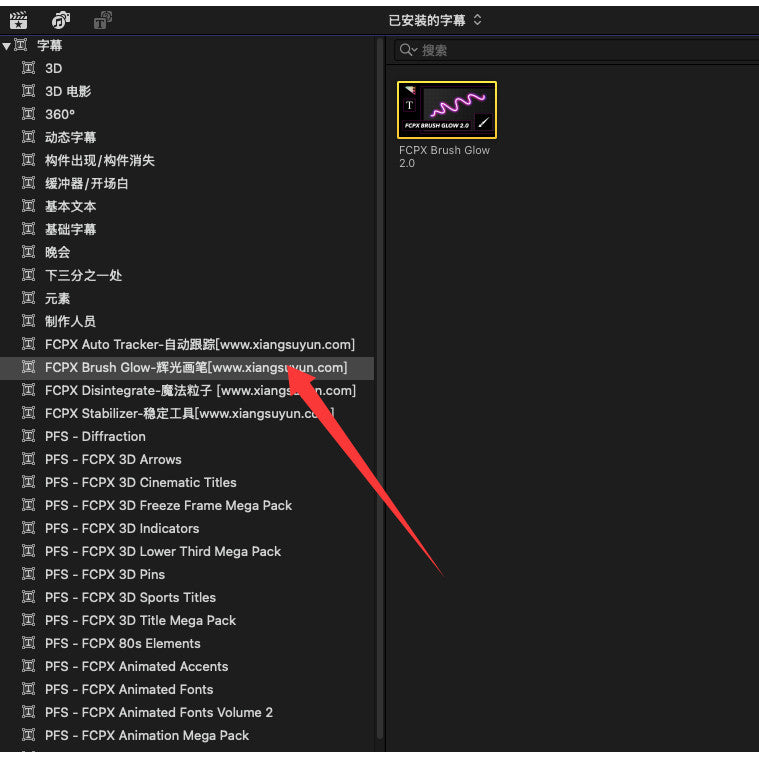
Task: Select PFS - FCPX Animated Fonts Volume 2
Action: pos(187,712)
